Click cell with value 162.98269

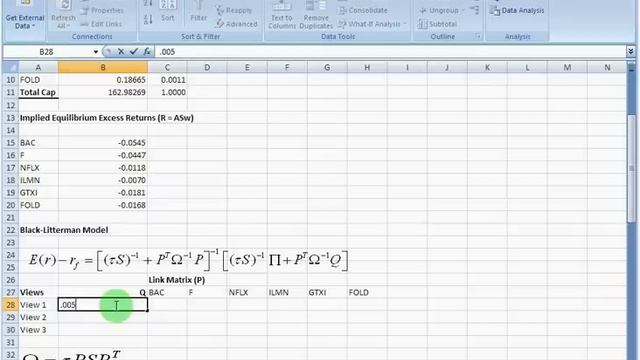pos(103,92)
